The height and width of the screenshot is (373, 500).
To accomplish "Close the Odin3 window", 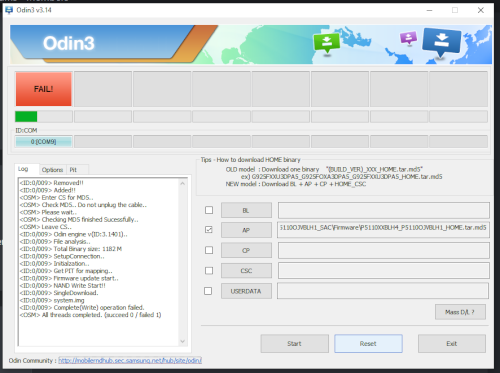I will 481,10.
